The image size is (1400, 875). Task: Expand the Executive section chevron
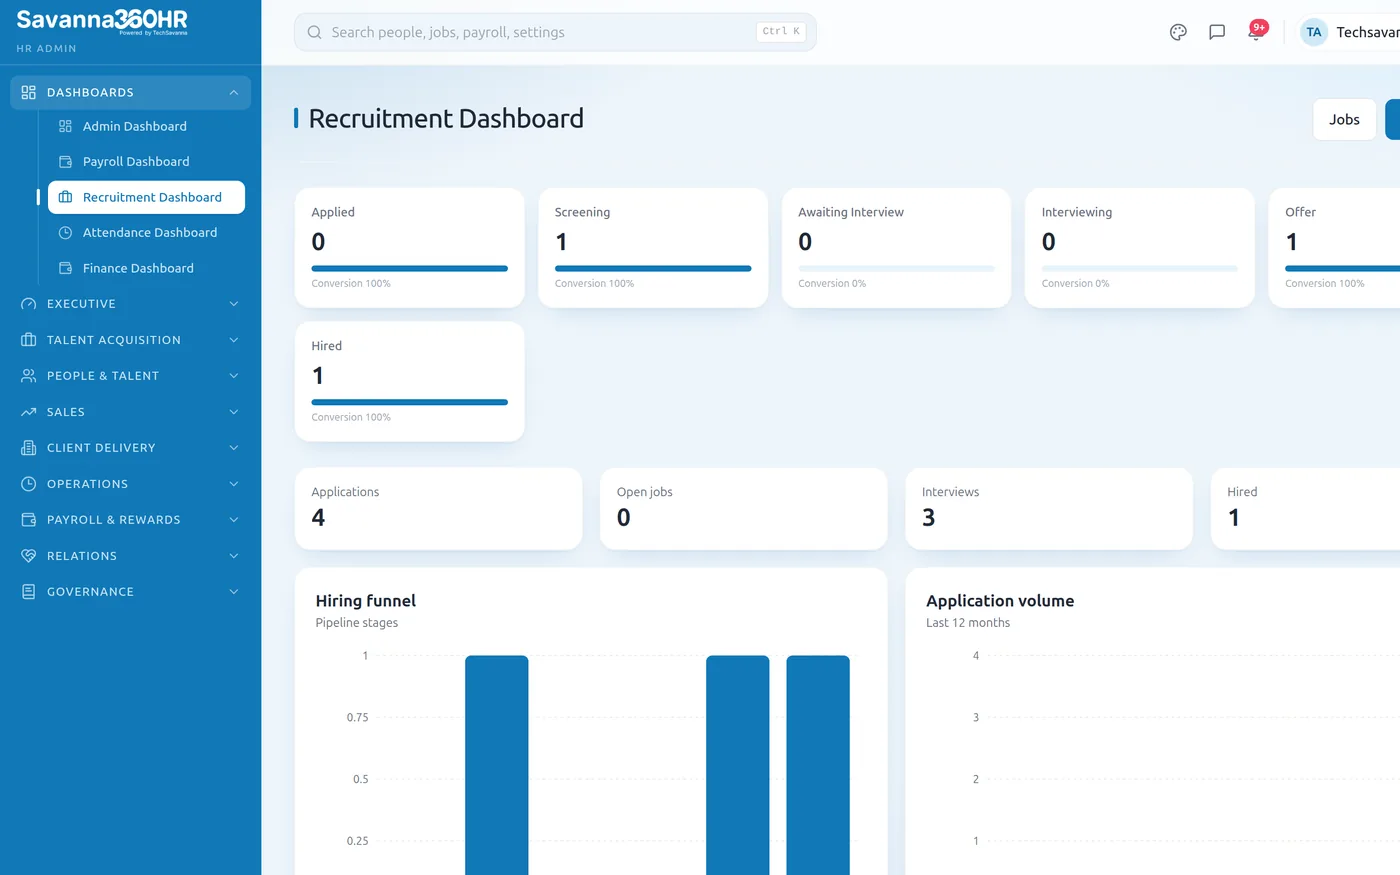tap(233, 304)
